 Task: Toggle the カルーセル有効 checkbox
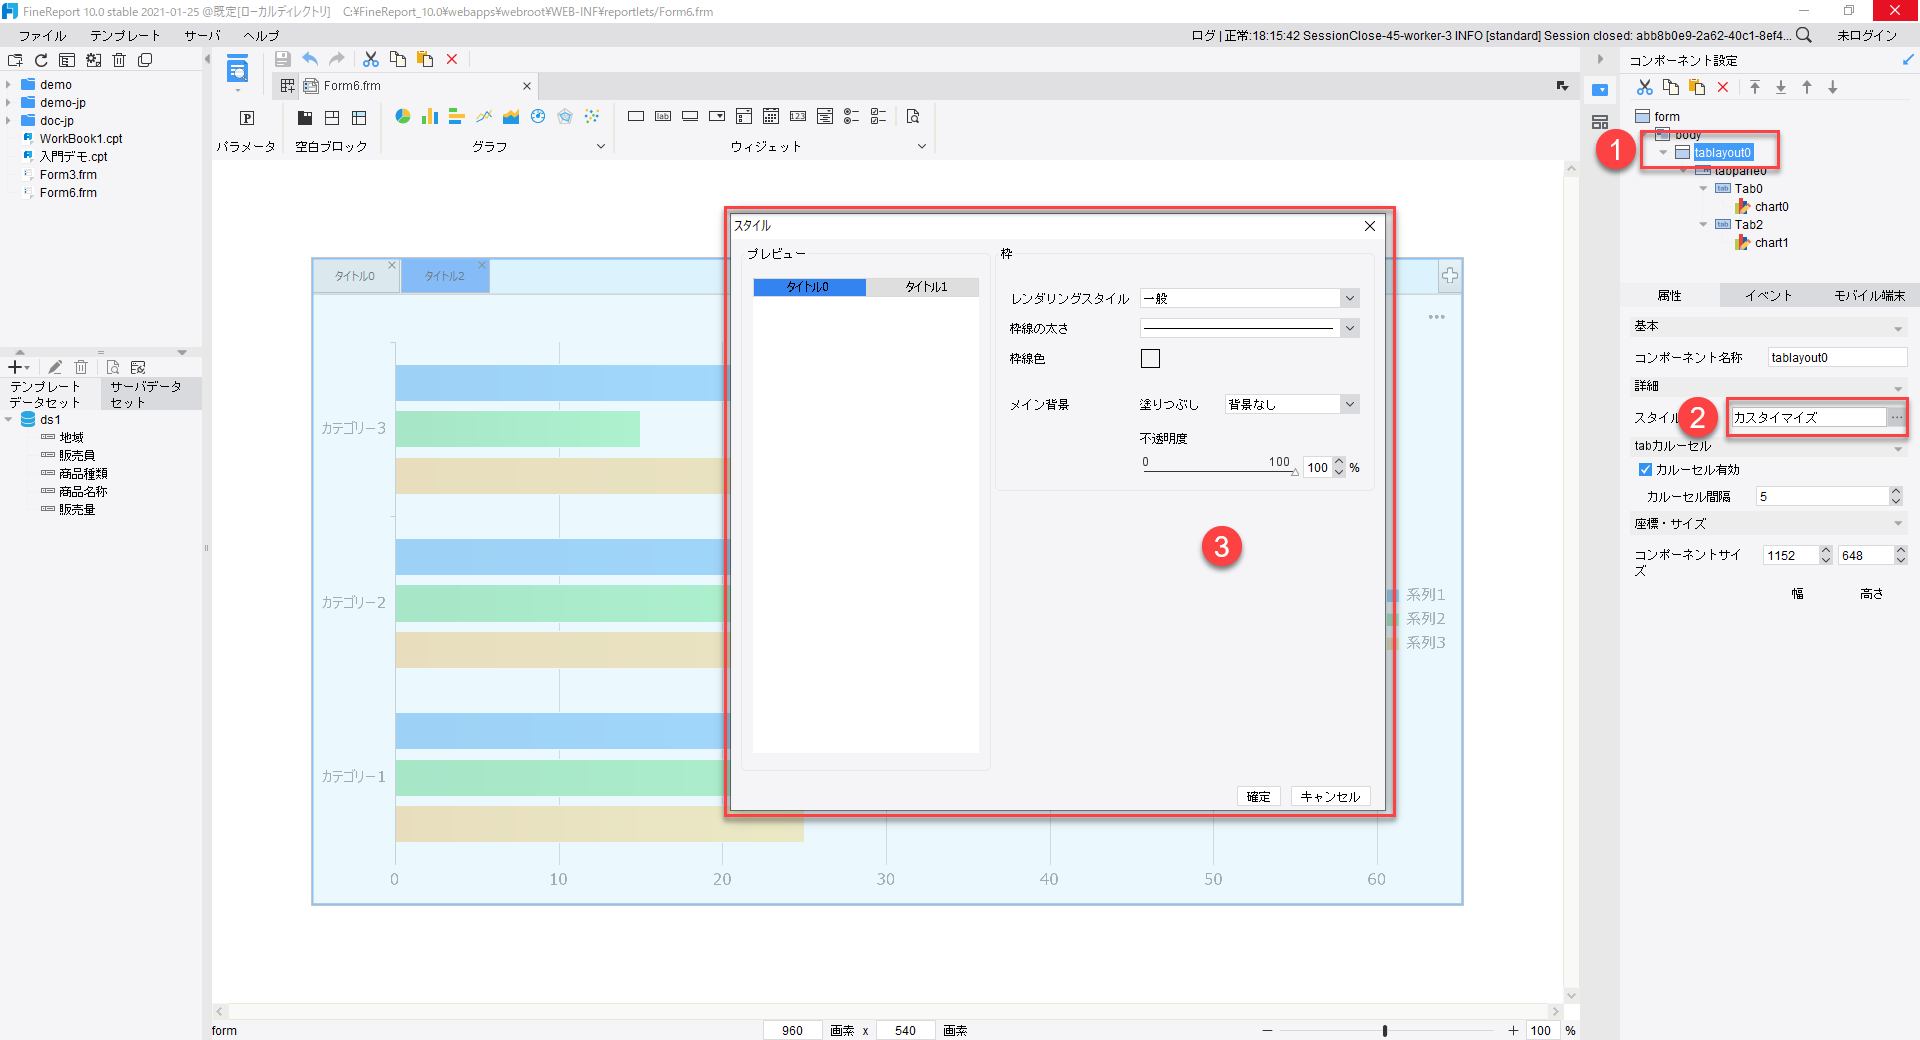(1645, 470)
